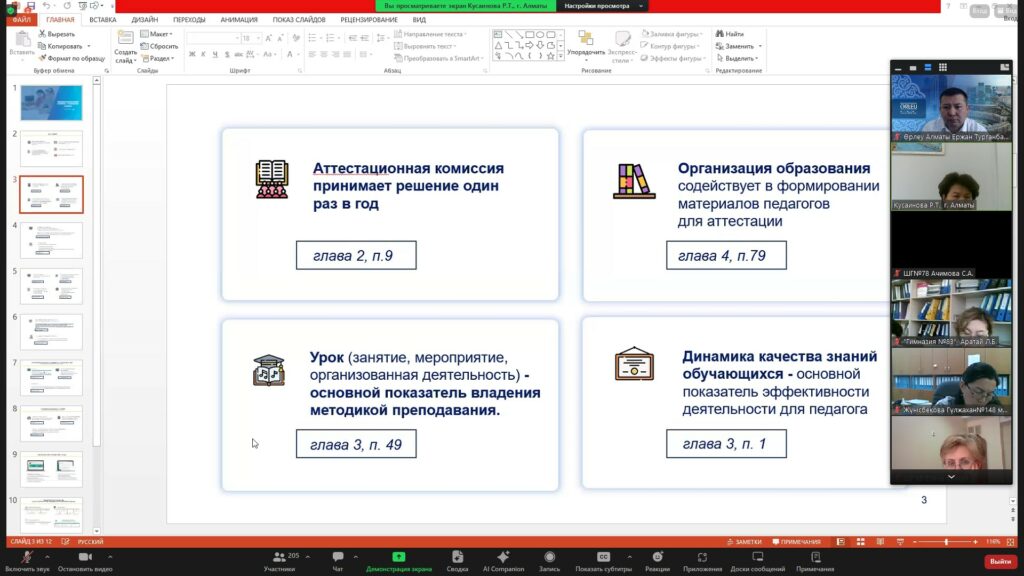Click the Сводка summary icon
The width and height of the screenshot is (1024, 576).
coord(457,557)
